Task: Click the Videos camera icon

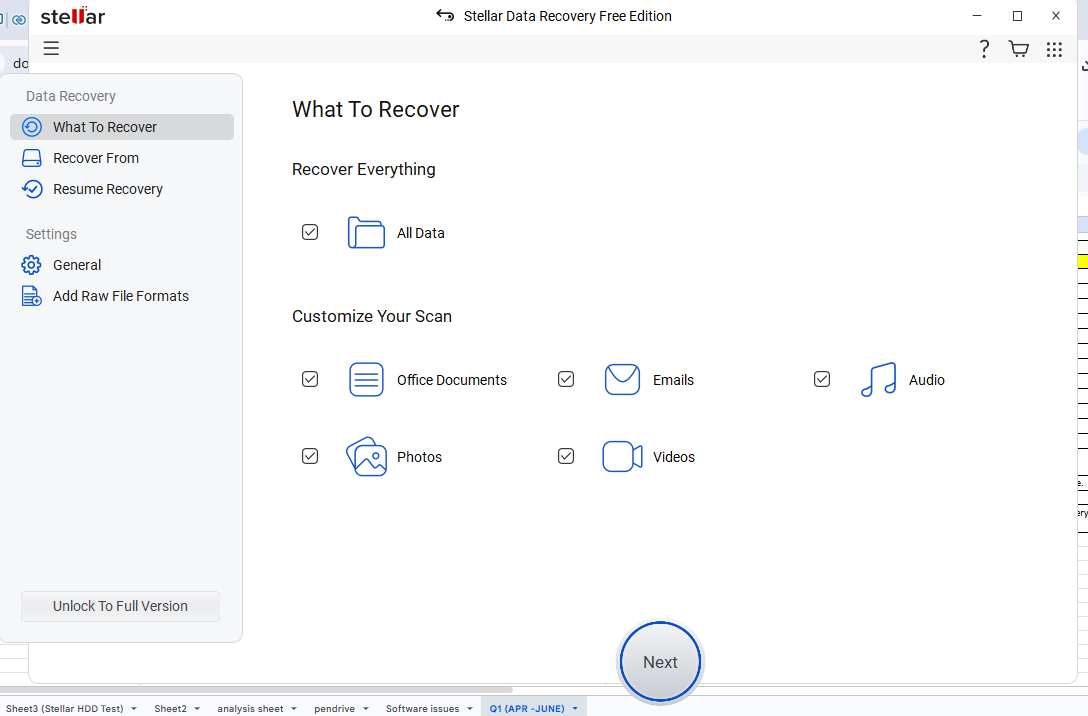Action: tap(622, 457)
